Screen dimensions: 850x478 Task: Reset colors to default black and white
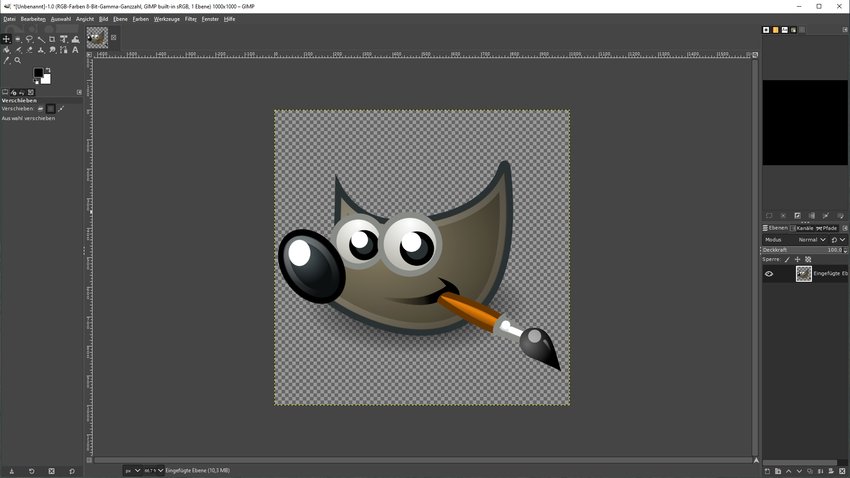pyautogui.click(x=36, y=82)
